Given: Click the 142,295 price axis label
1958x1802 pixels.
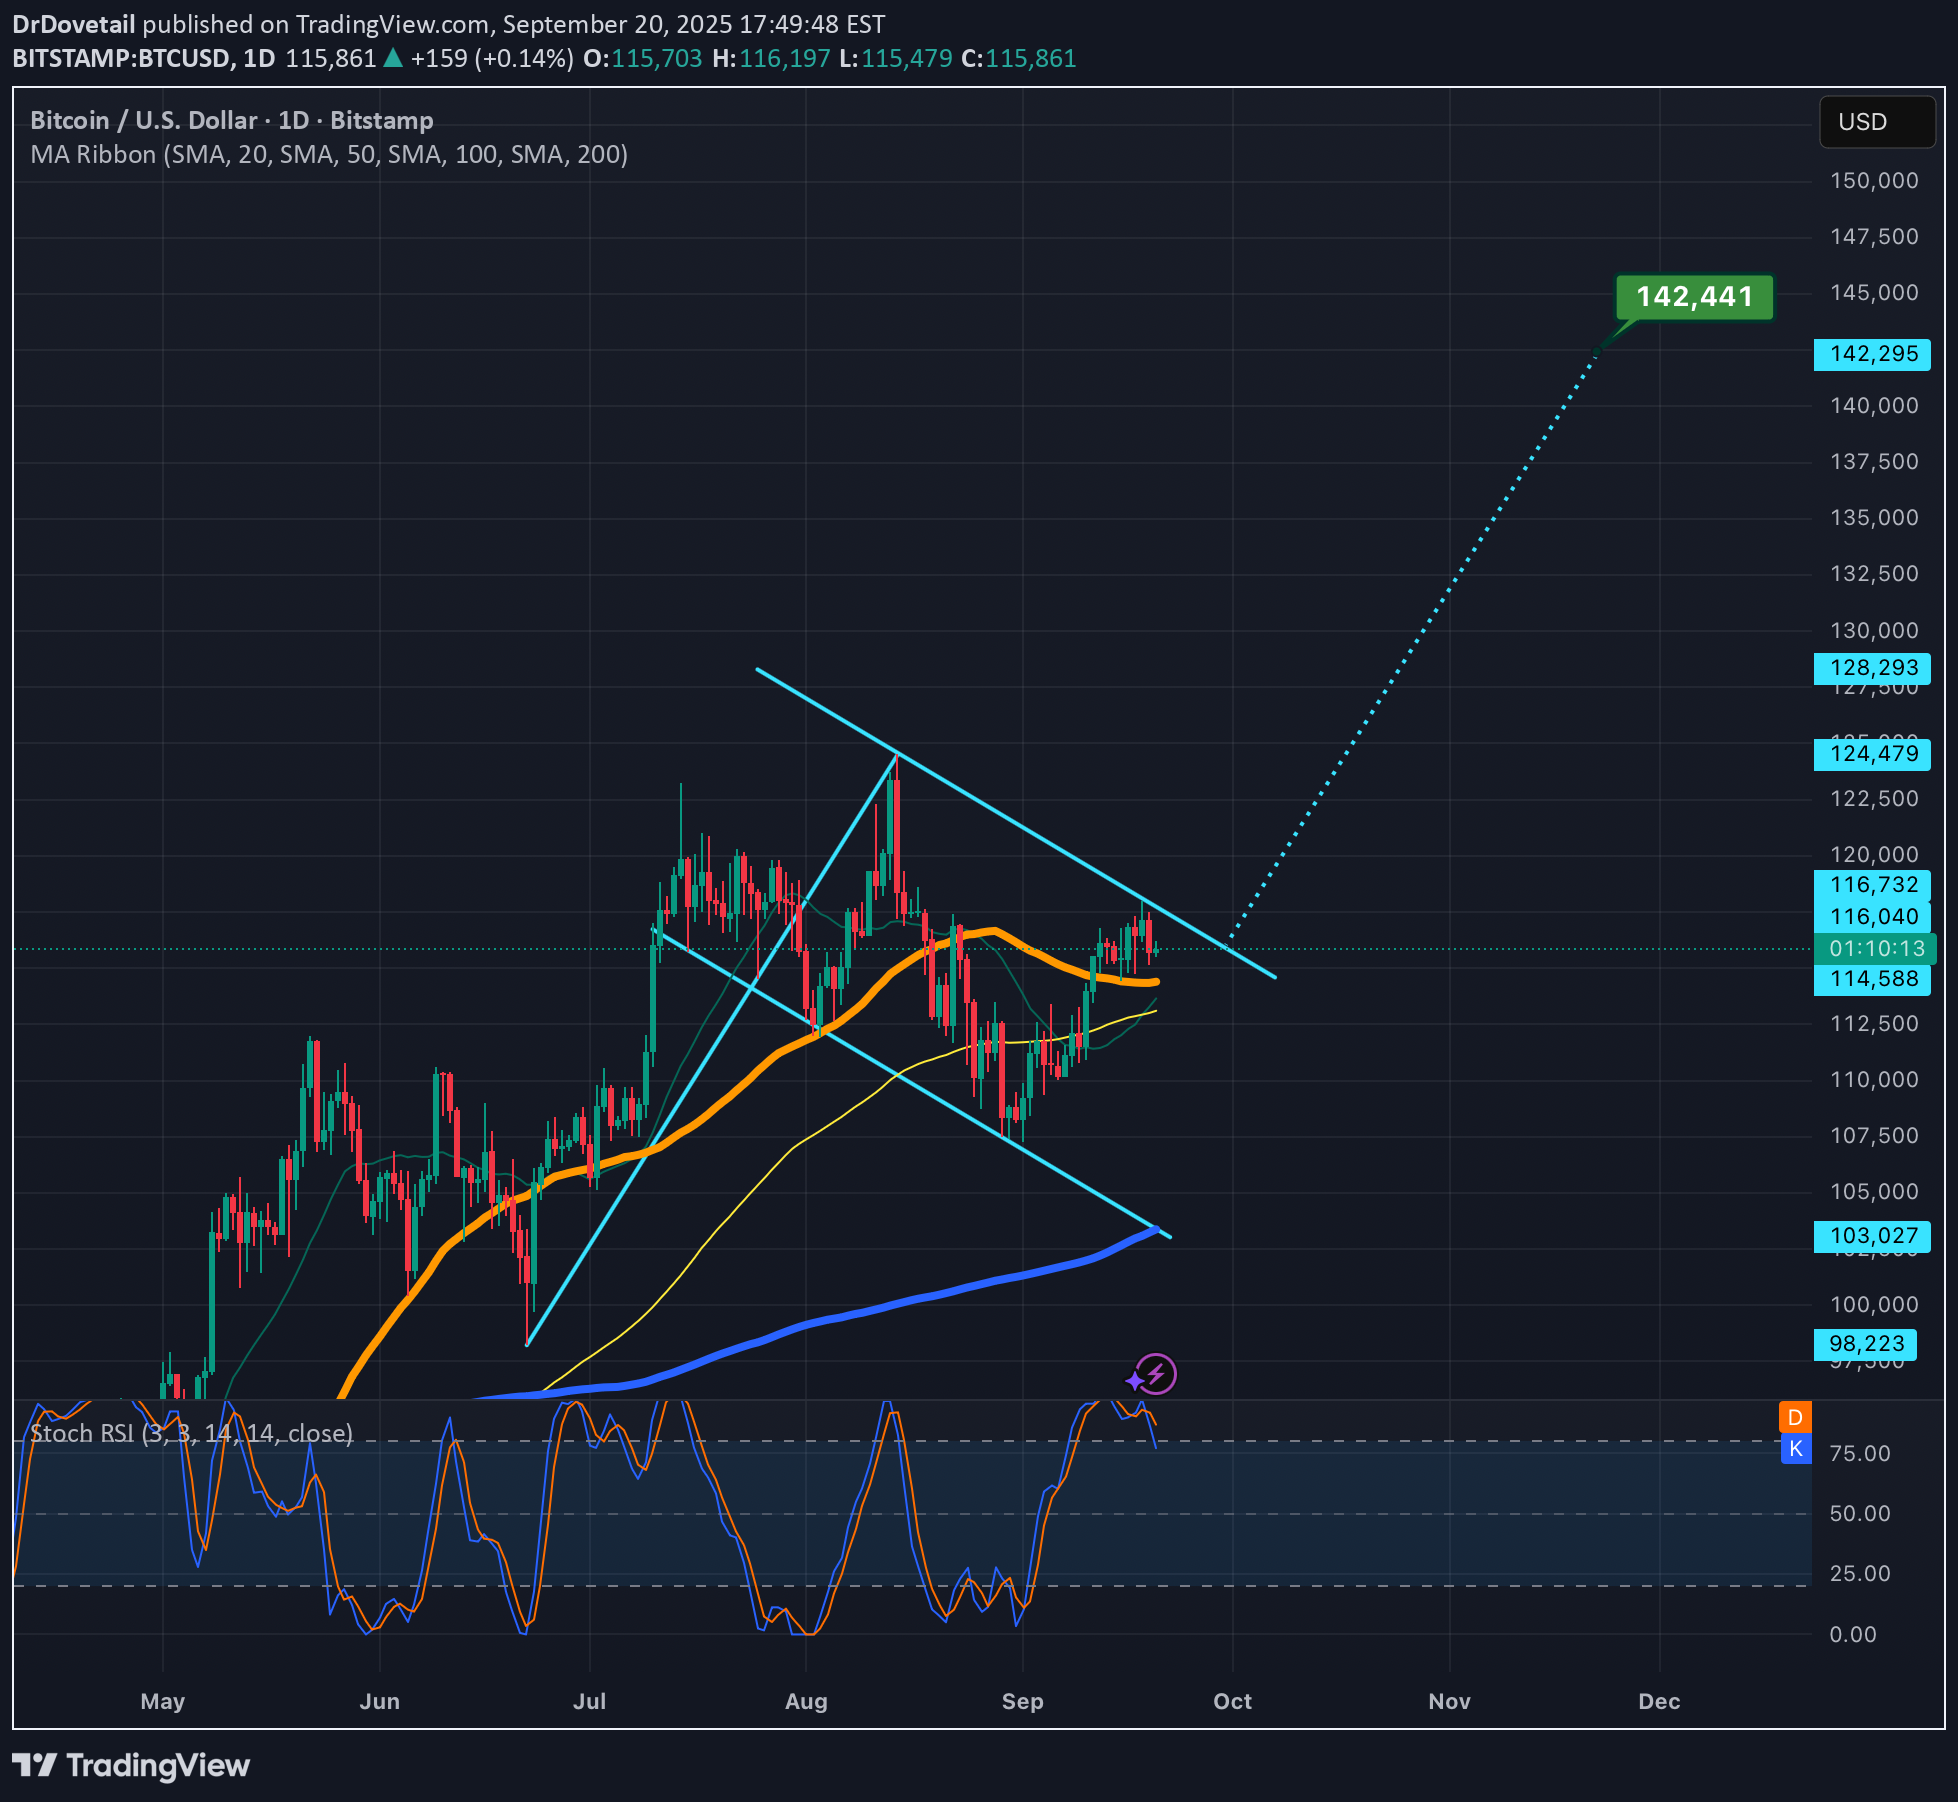Looking at the screenshot, I should point(1872,354).
